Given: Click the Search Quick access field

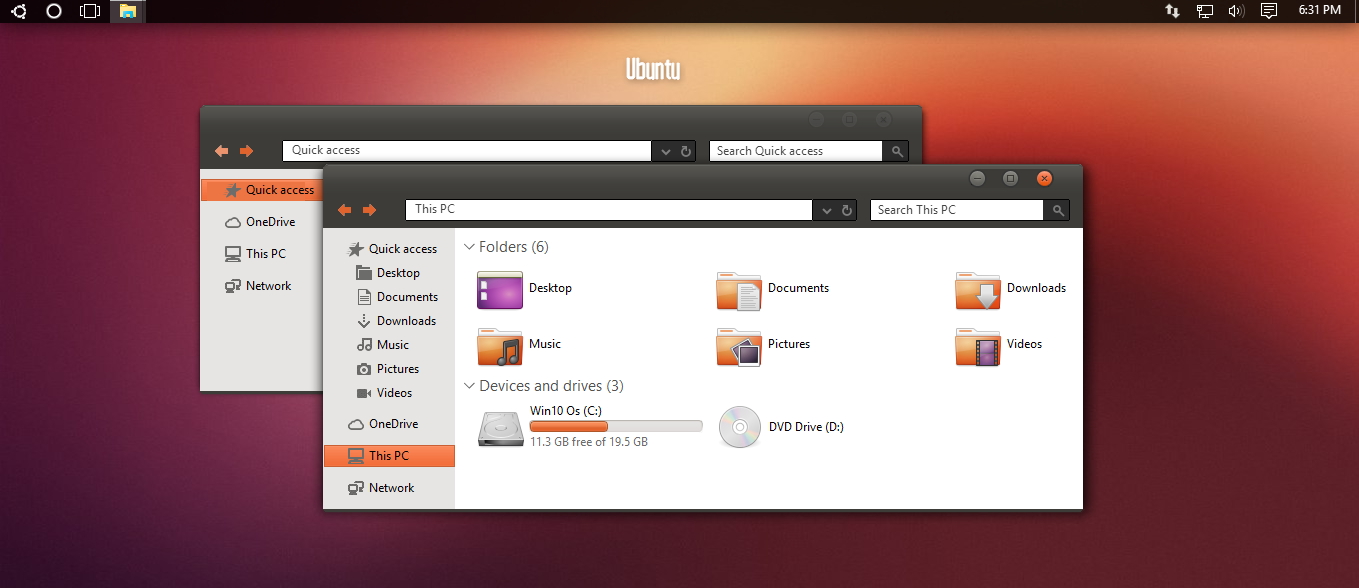Looking at the screenshot, I should [x=796, y=151].
